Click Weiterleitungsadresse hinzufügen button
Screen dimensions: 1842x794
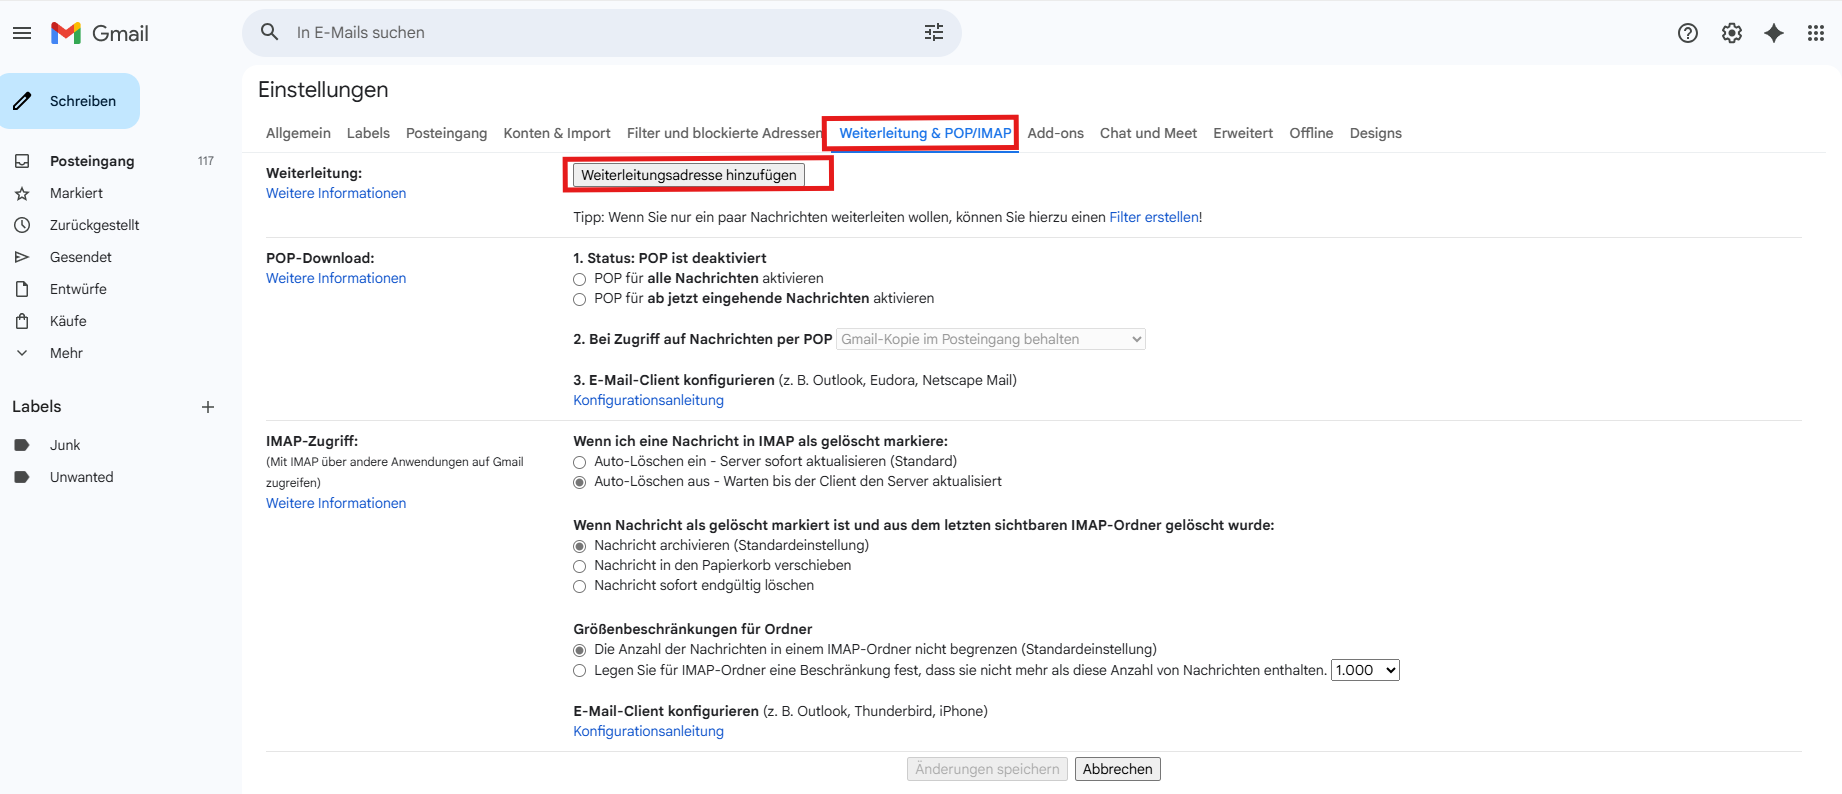click(688, 175)
